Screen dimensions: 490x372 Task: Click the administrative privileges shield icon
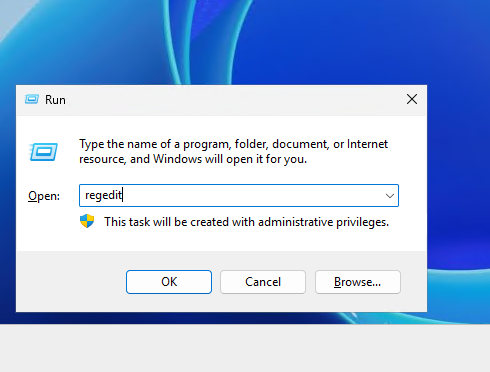(87, 221)
